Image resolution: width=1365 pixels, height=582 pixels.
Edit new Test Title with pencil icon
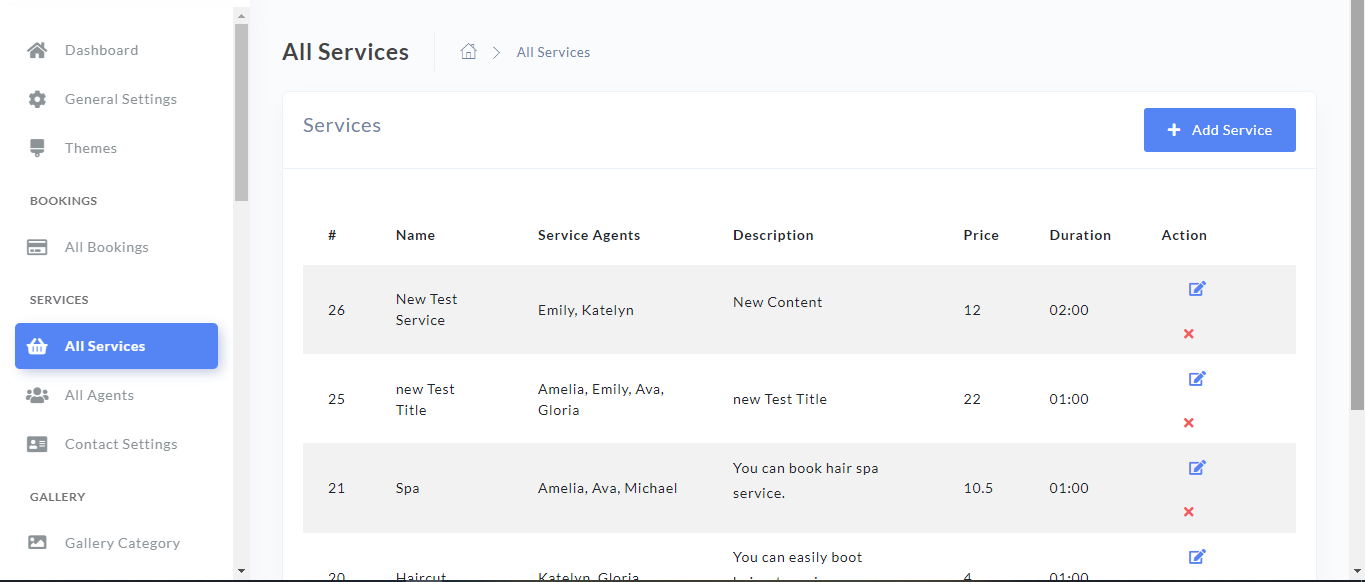(1197, 378)
